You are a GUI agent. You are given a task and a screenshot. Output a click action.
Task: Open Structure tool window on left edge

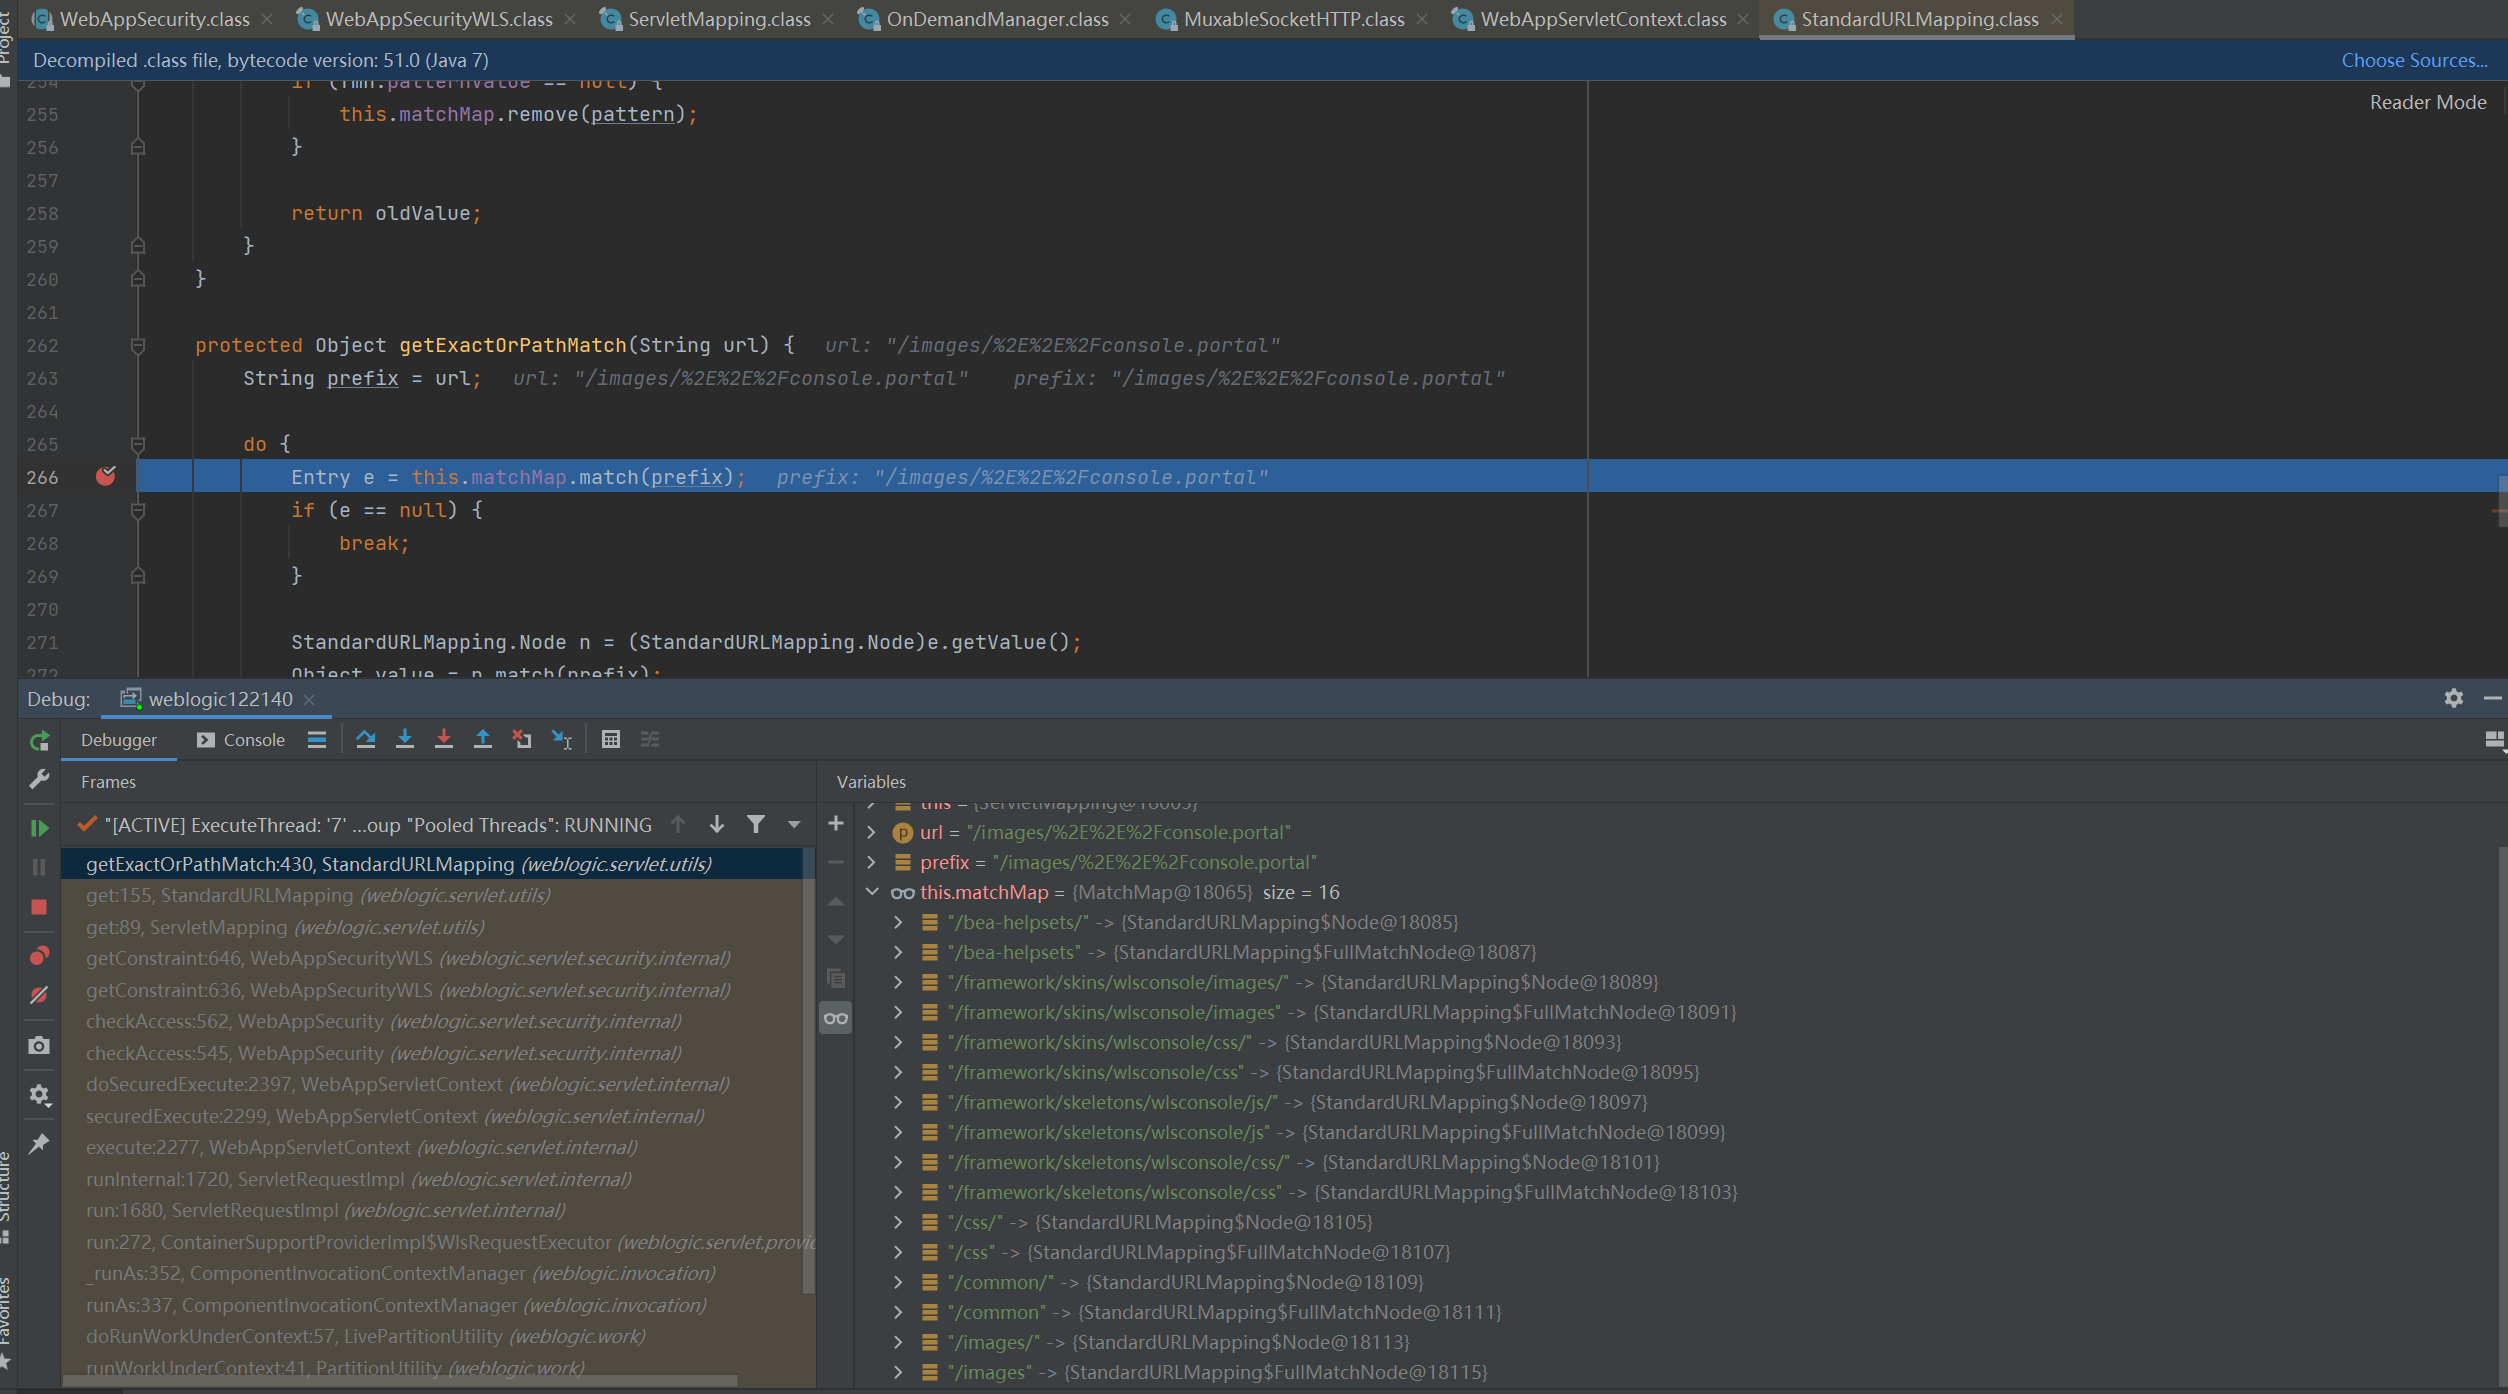[6, 1195]
